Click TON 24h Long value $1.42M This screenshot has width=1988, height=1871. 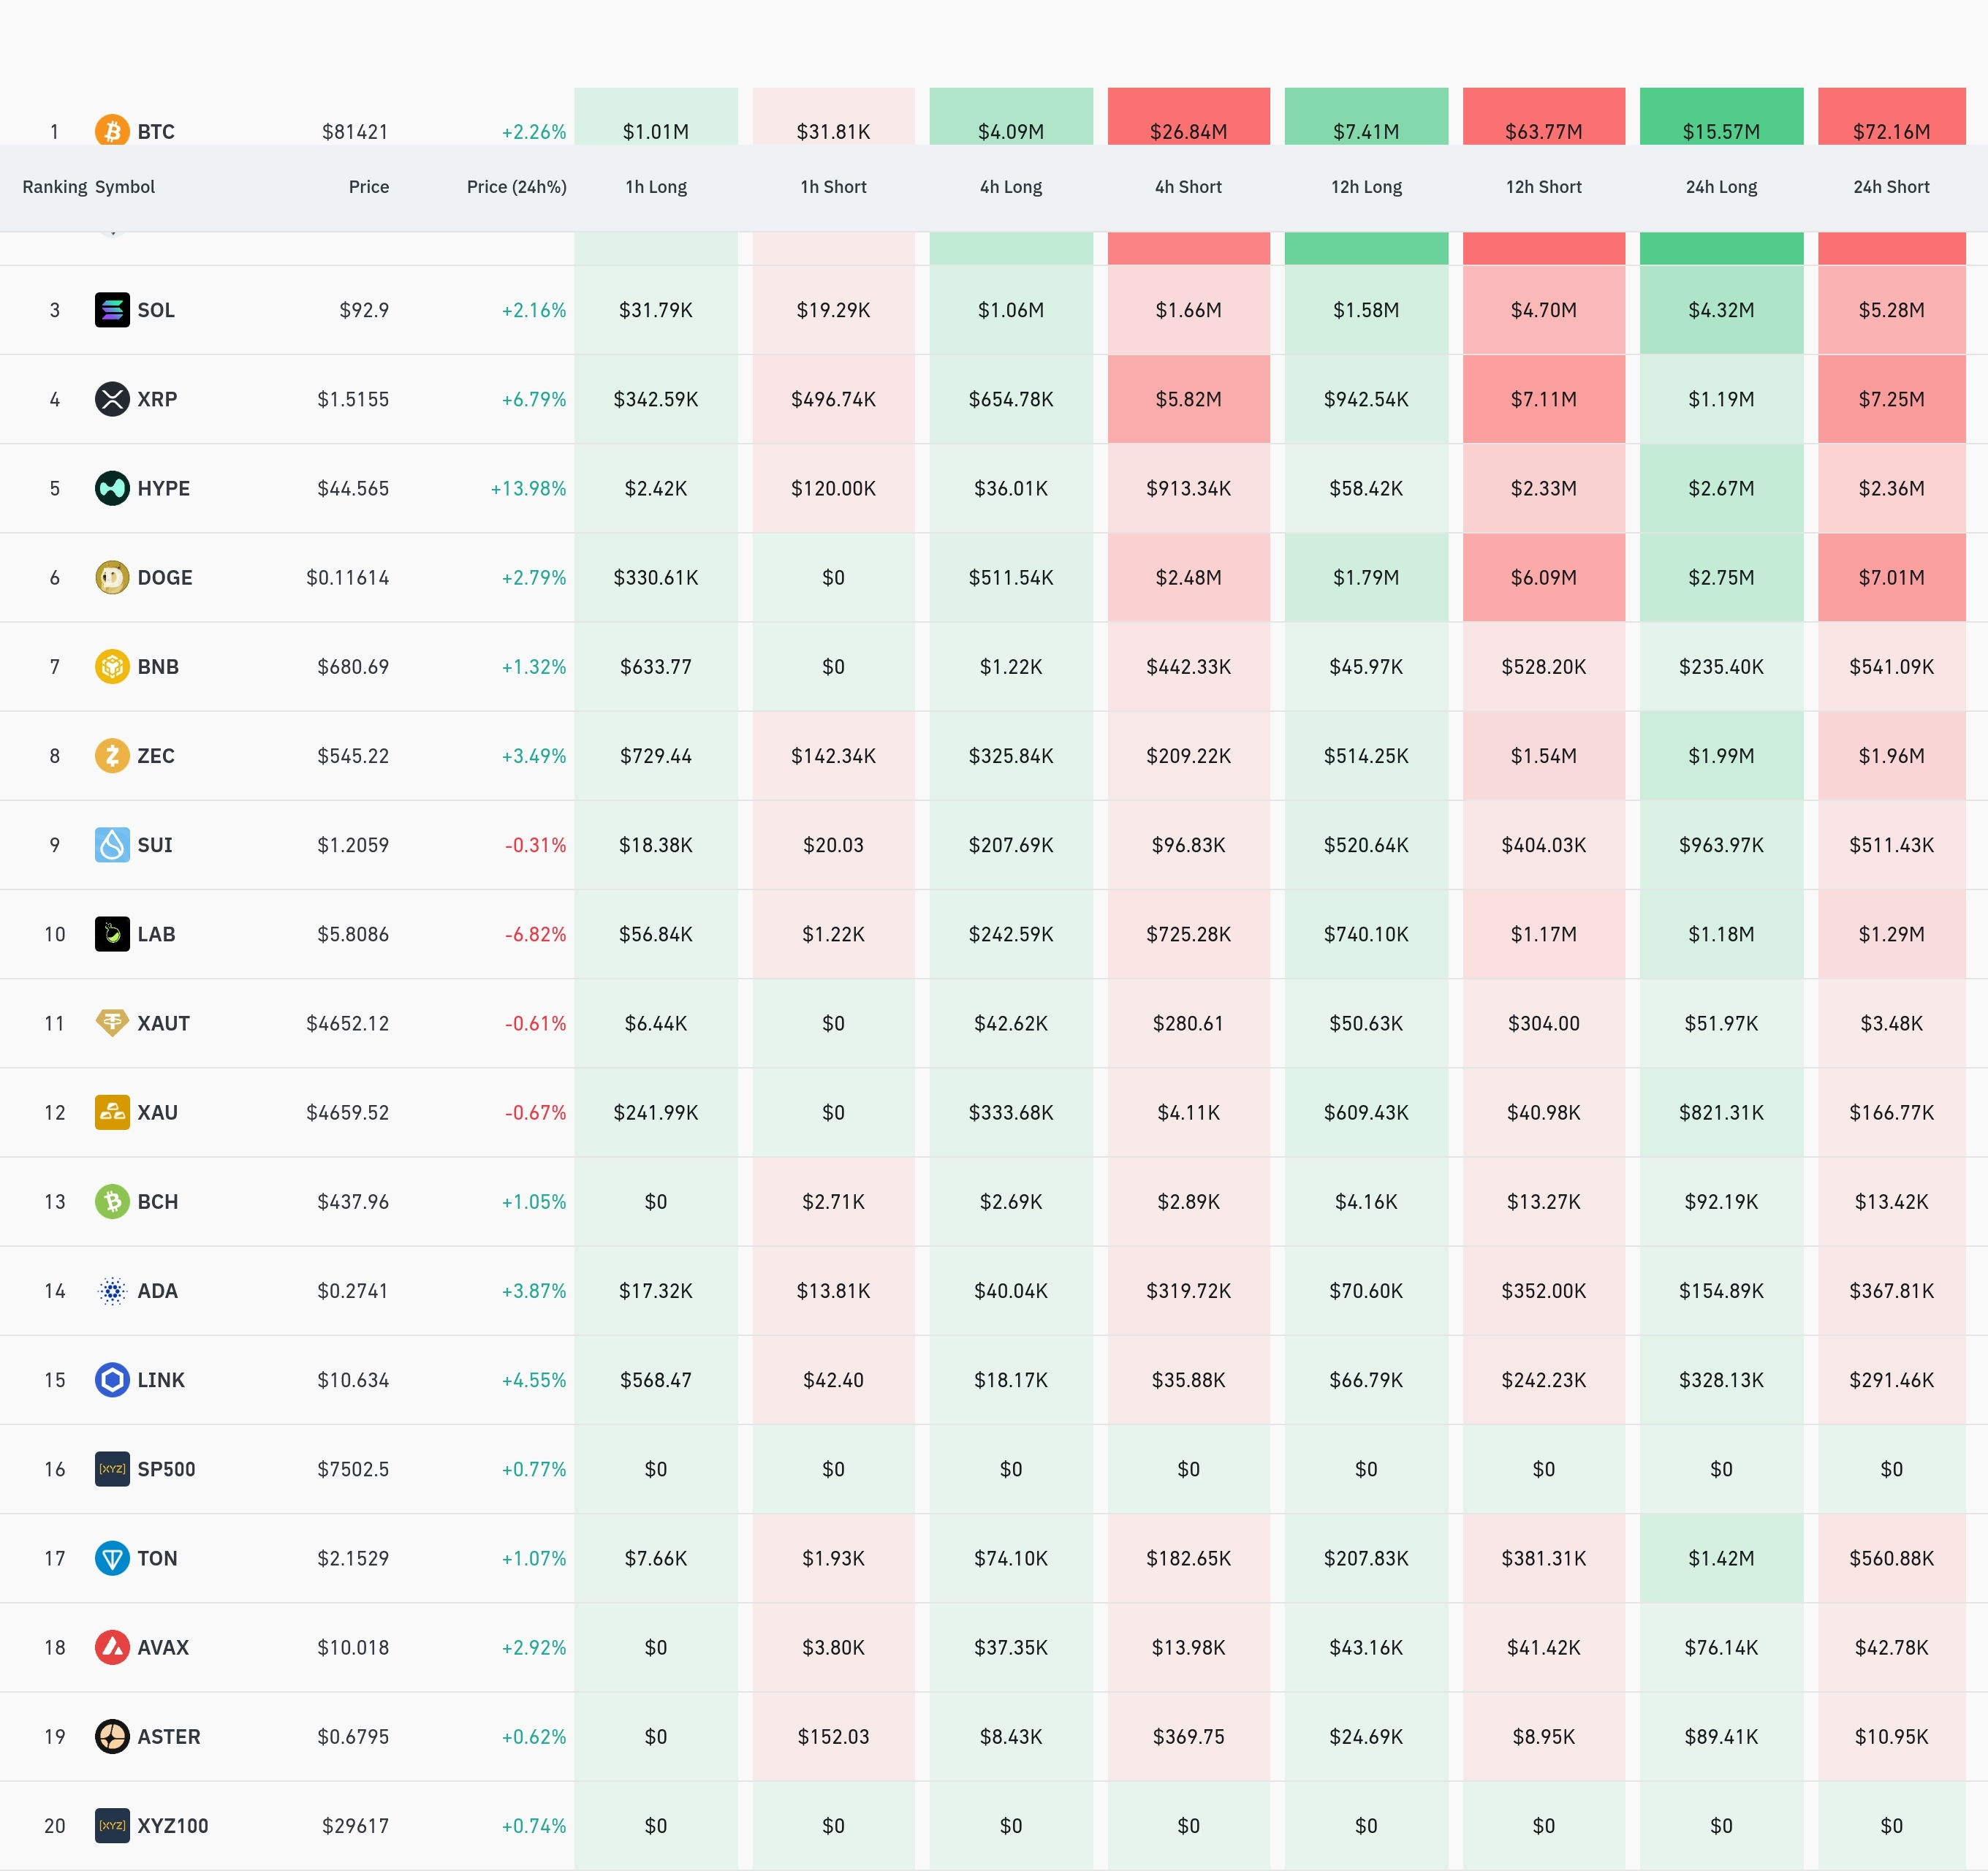pyautogui.click(x=1721, y=1558)
